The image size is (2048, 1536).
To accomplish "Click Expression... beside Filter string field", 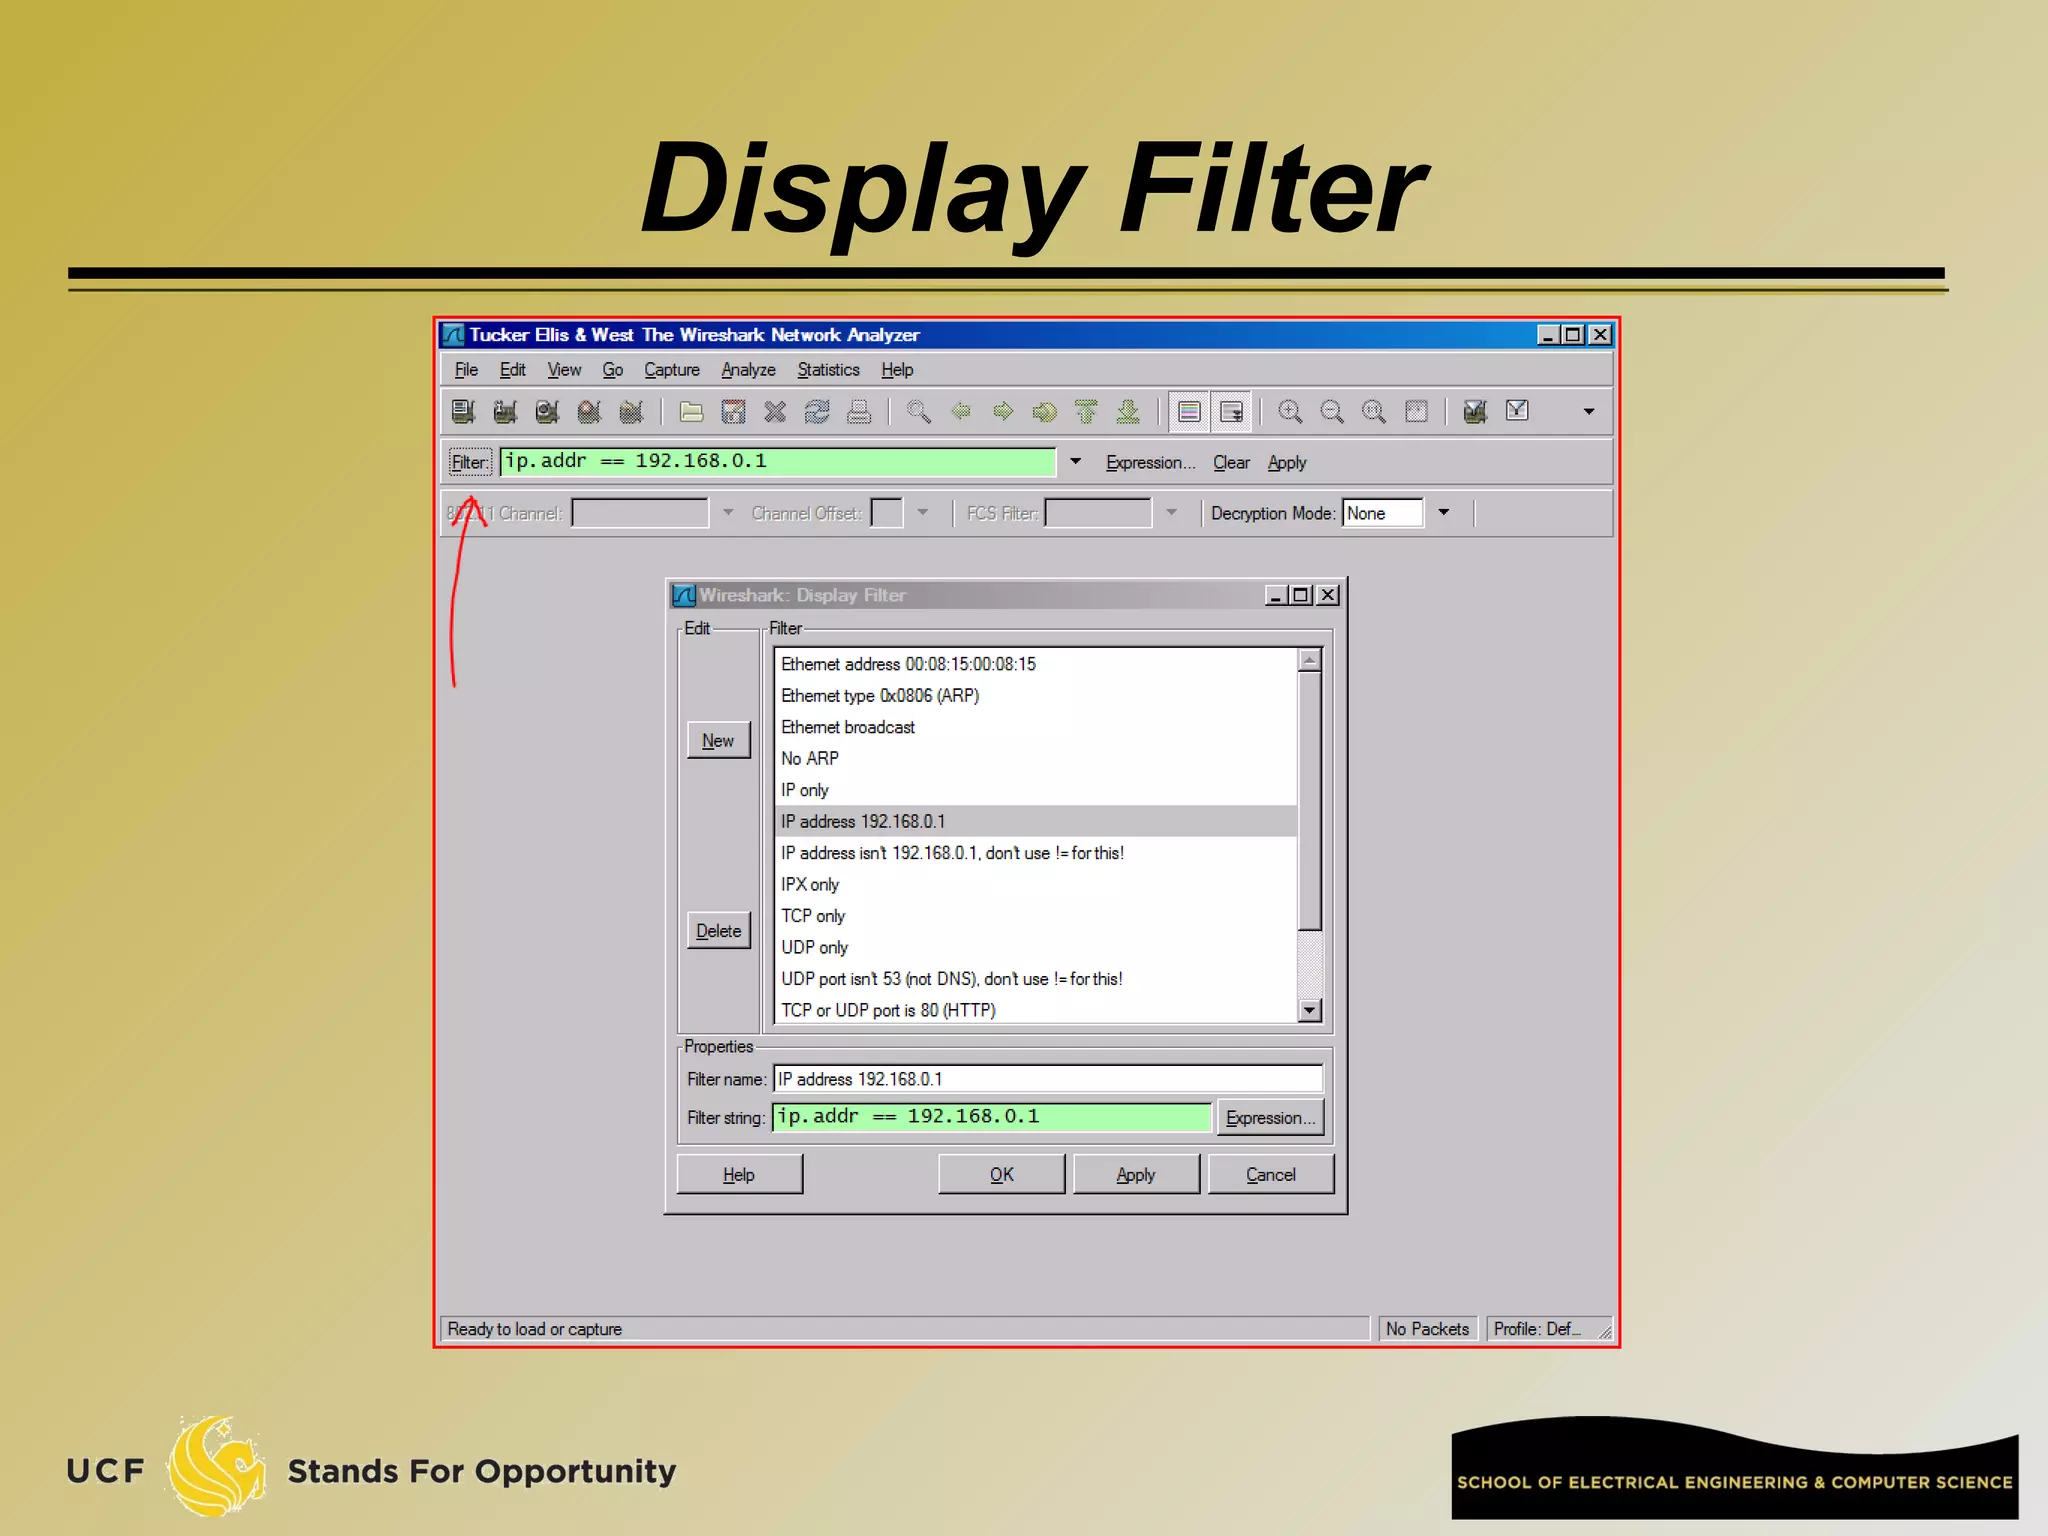I will (x=1270, y=1117).
